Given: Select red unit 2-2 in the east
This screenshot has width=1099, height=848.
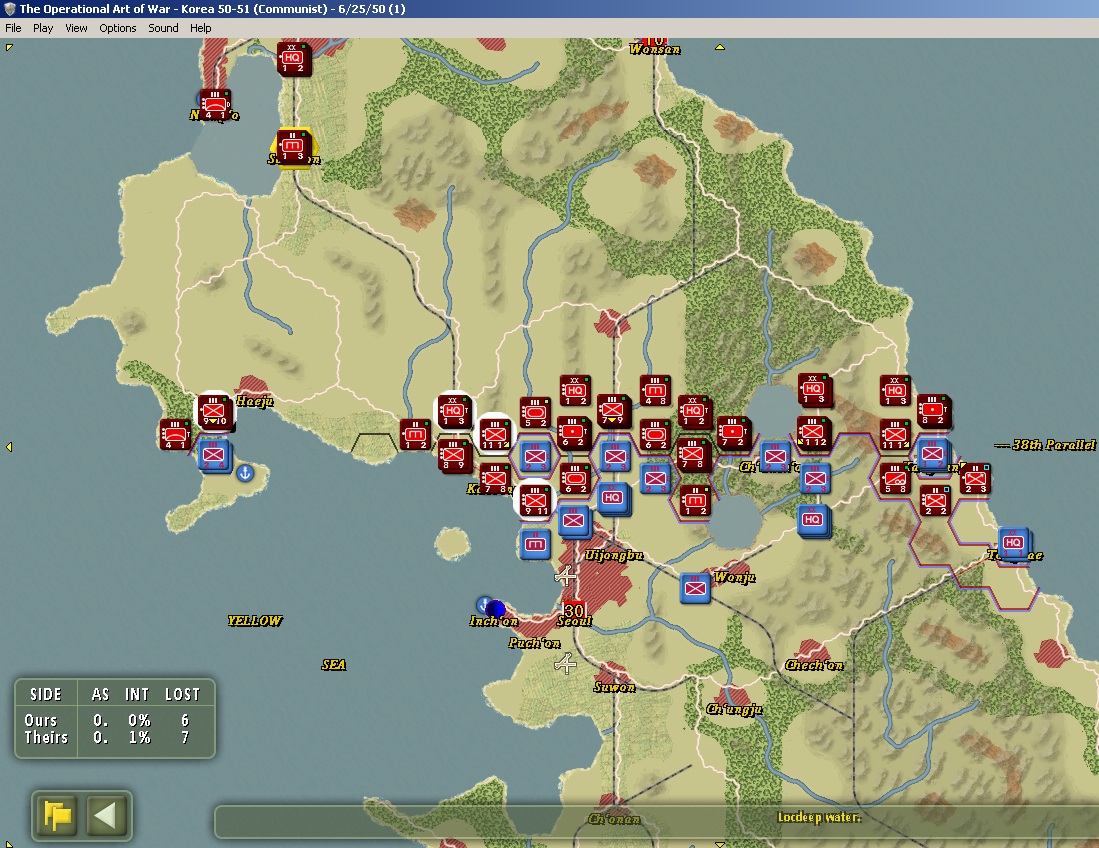Looking at the screenshot, I should tap(935, 500).
